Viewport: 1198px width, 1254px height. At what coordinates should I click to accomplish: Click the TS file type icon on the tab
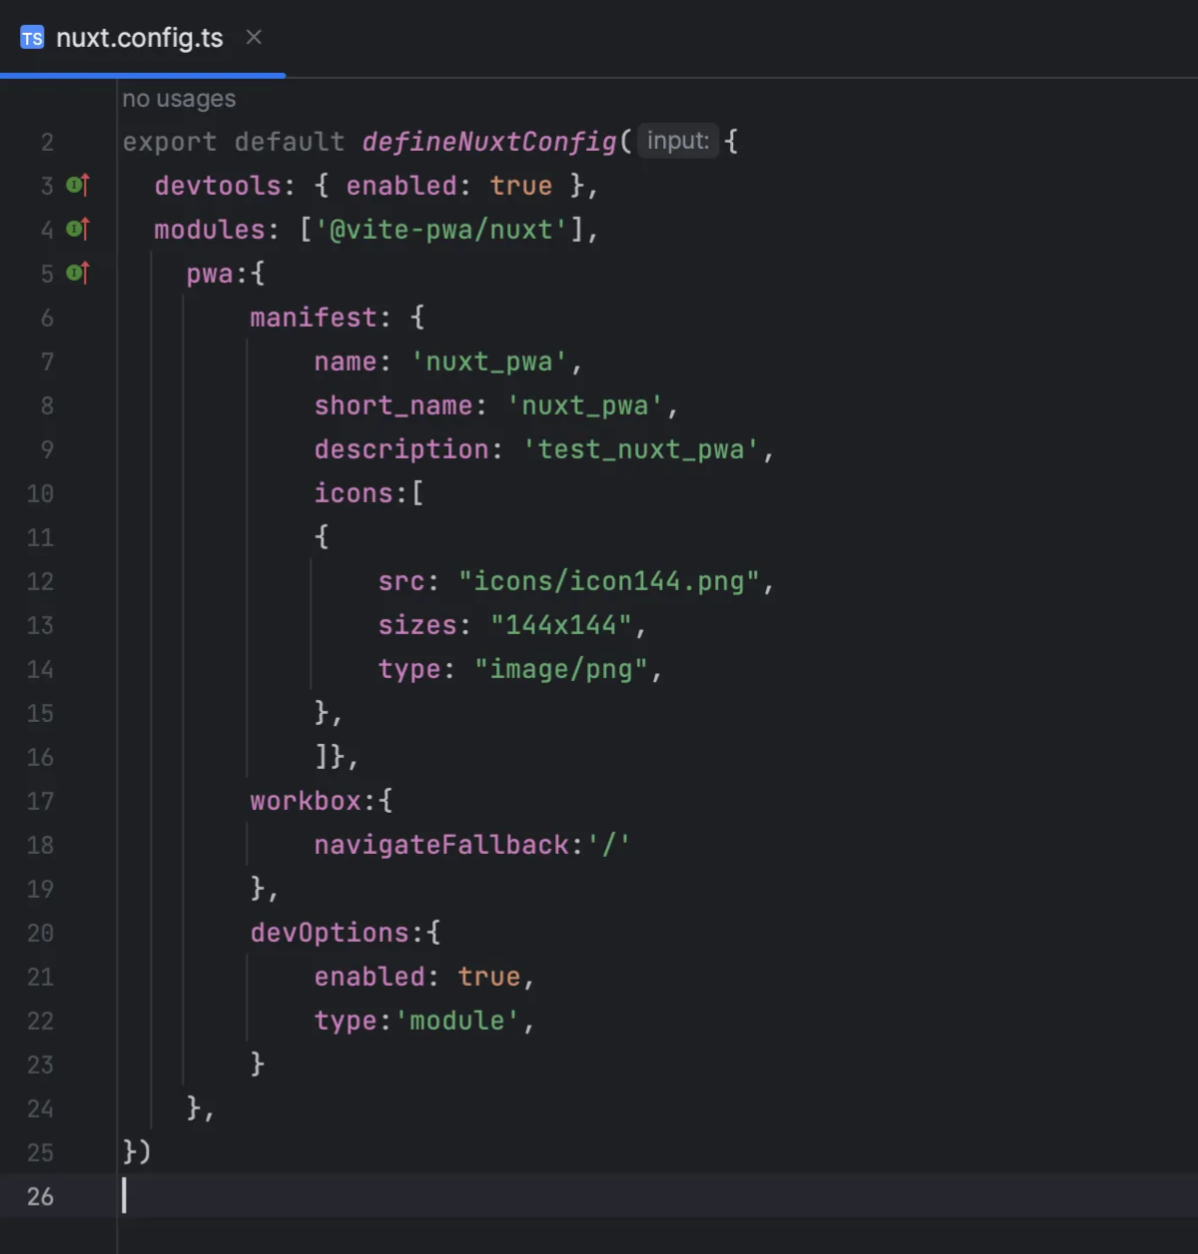(x=31, y=37)
